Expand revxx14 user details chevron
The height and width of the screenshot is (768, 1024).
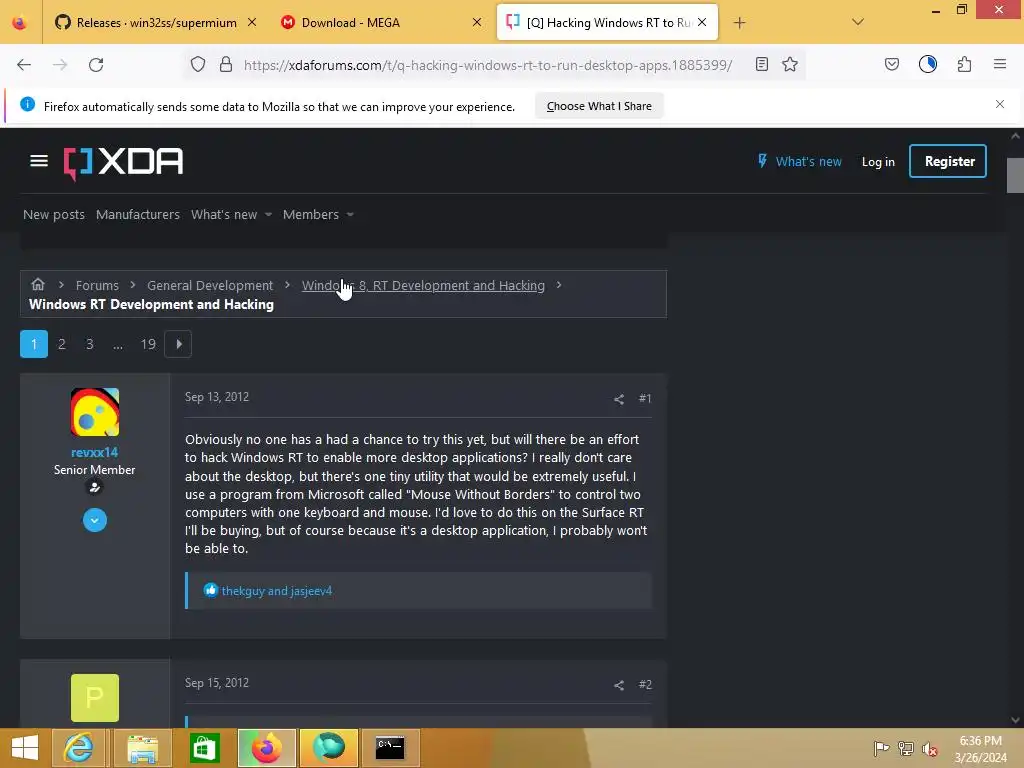(x=95, y=520)
